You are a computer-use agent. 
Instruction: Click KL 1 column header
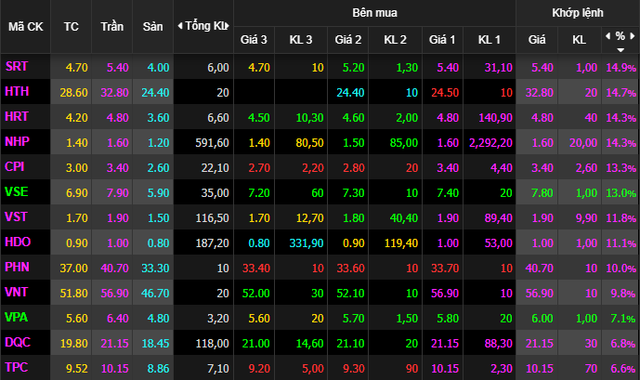489,40
